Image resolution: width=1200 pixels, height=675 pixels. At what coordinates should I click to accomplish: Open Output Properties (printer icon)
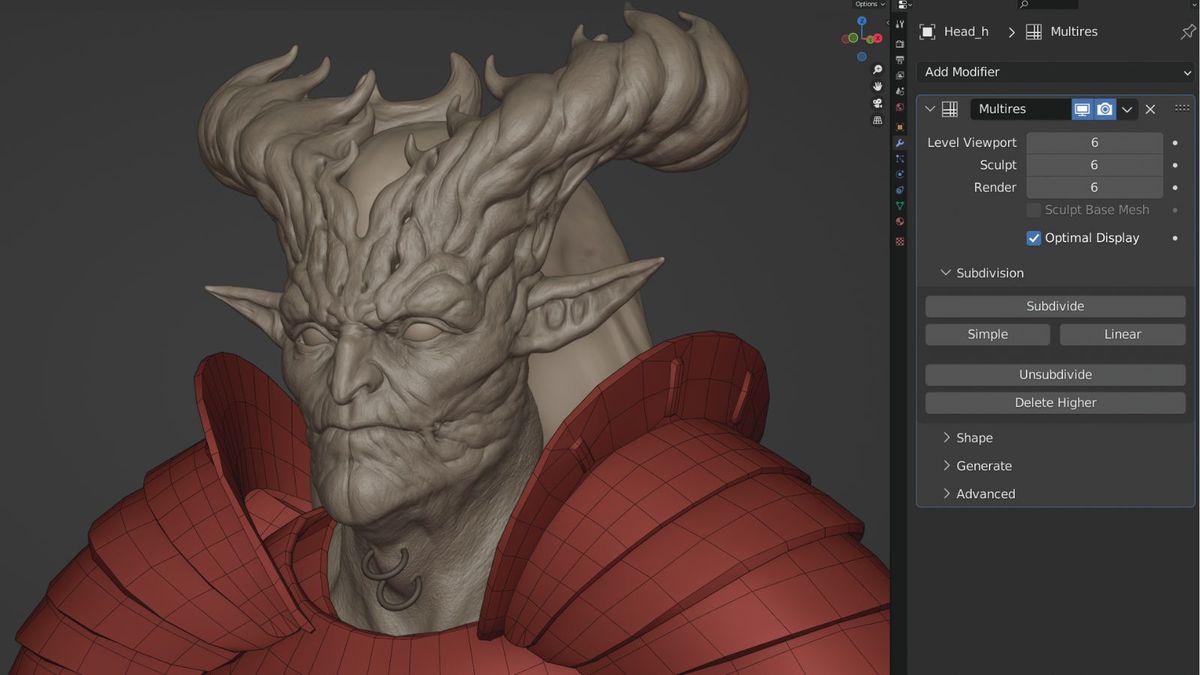click(899, 58)
